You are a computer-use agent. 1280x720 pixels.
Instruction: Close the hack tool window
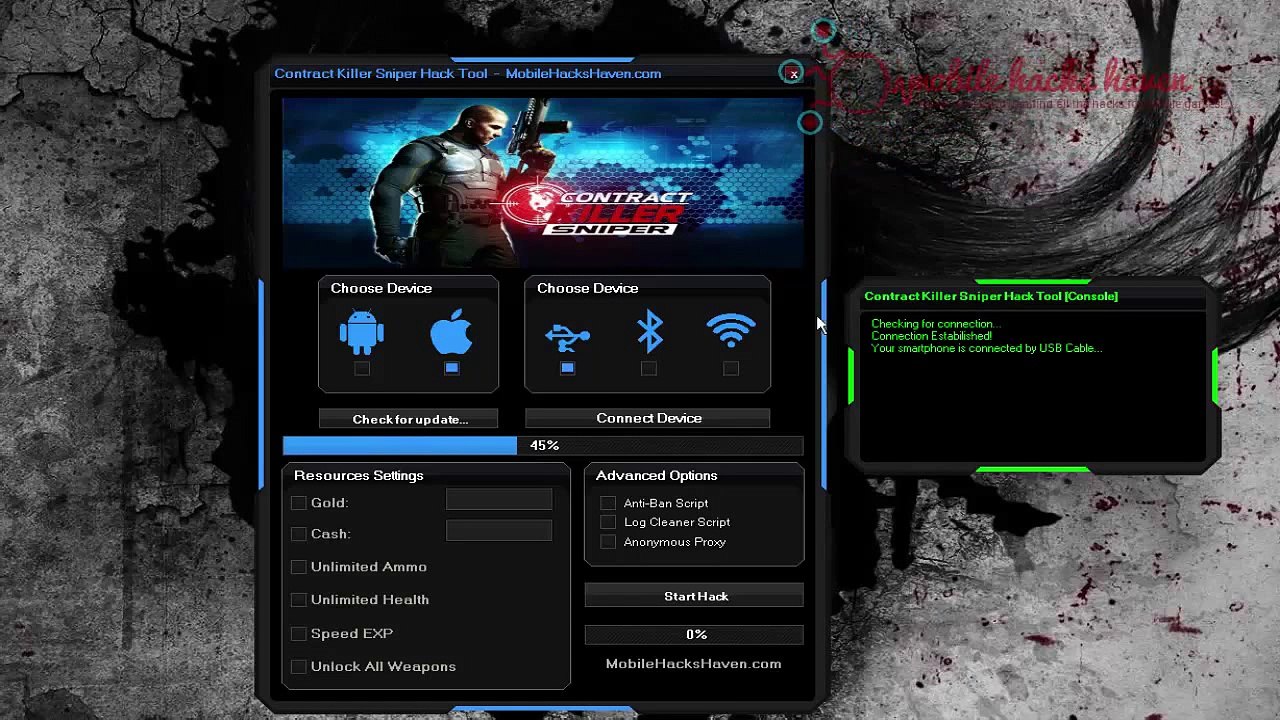(793, 73)
